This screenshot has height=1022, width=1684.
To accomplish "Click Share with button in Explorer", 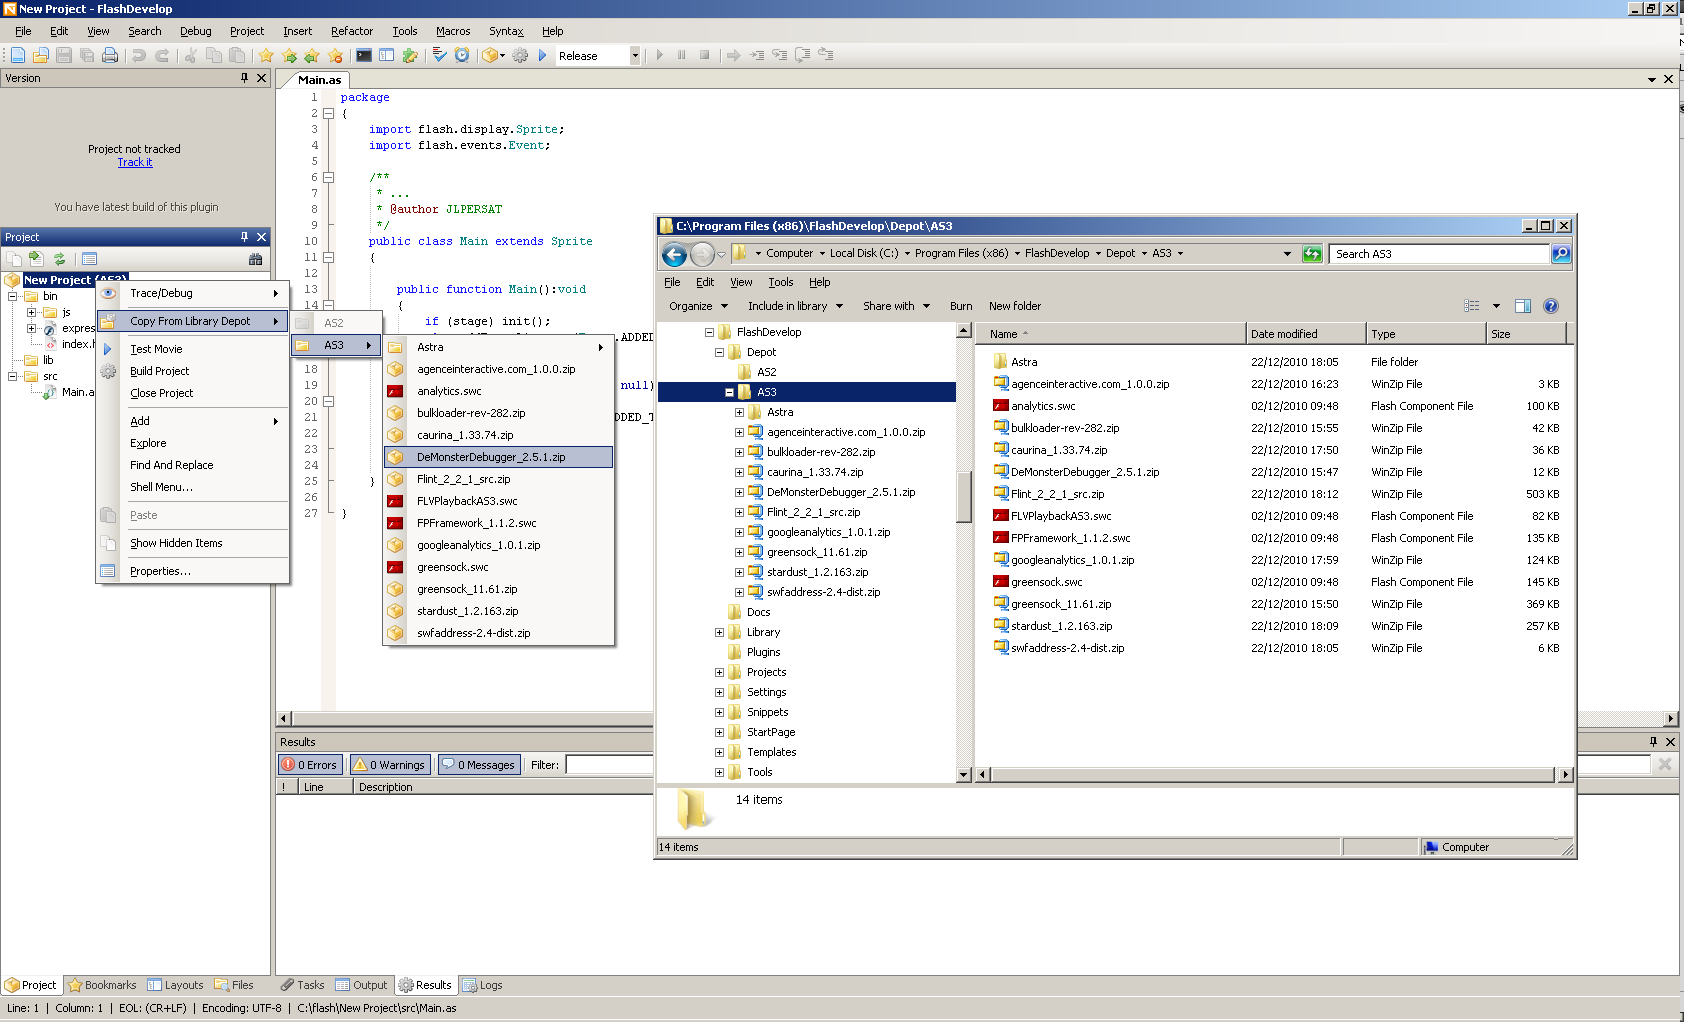I will pos(896,306).
